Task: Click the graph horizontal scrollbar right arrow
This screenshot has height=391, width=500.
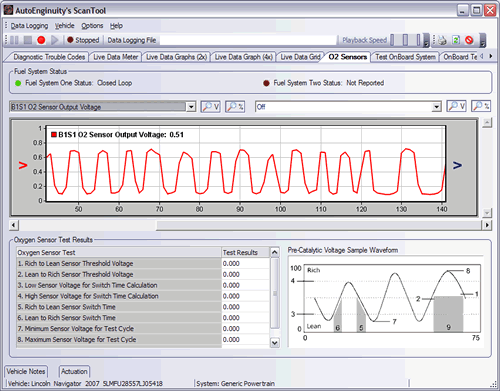Action: [x=487, y=225]
